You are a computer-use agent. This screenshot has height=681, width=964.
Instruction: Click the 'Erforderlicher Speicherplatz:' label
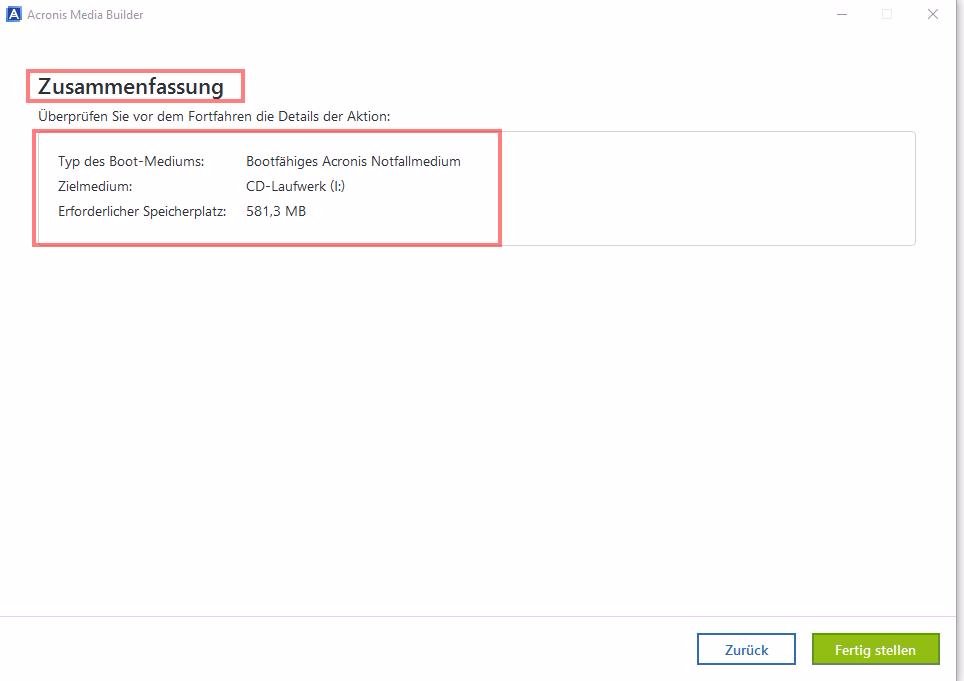click(142, 211)
